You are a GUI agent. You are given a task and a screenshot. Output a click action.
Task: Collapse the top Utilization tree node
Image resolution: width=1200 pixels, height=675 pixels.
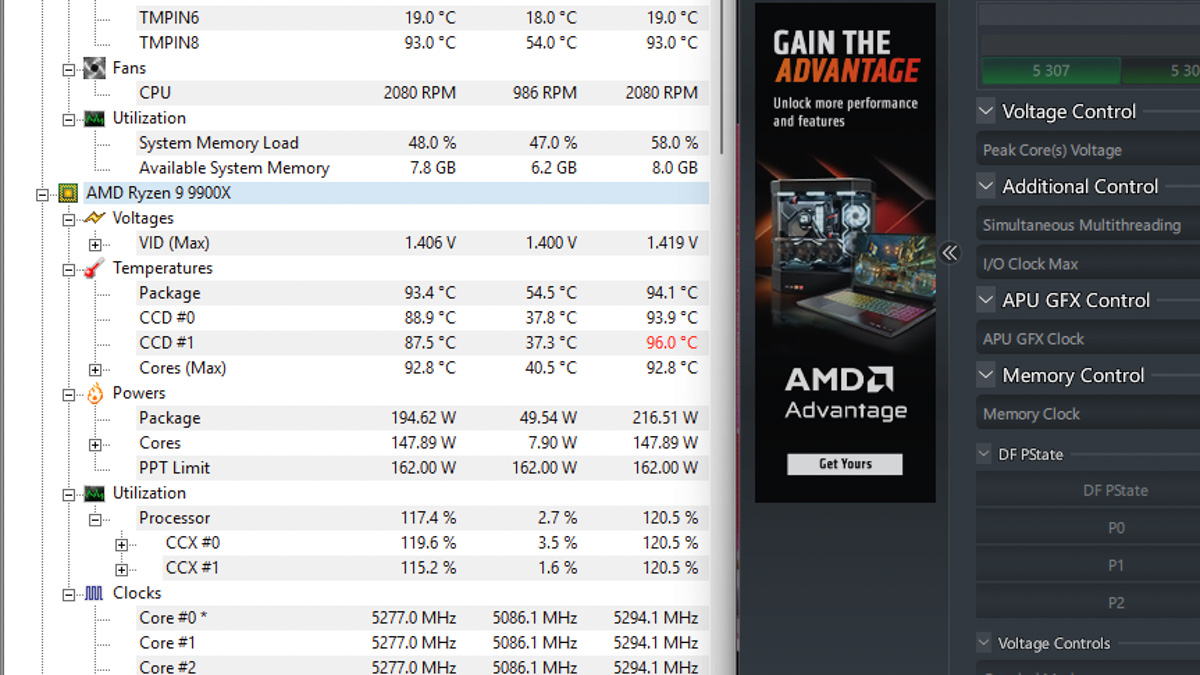coord(69,119)
